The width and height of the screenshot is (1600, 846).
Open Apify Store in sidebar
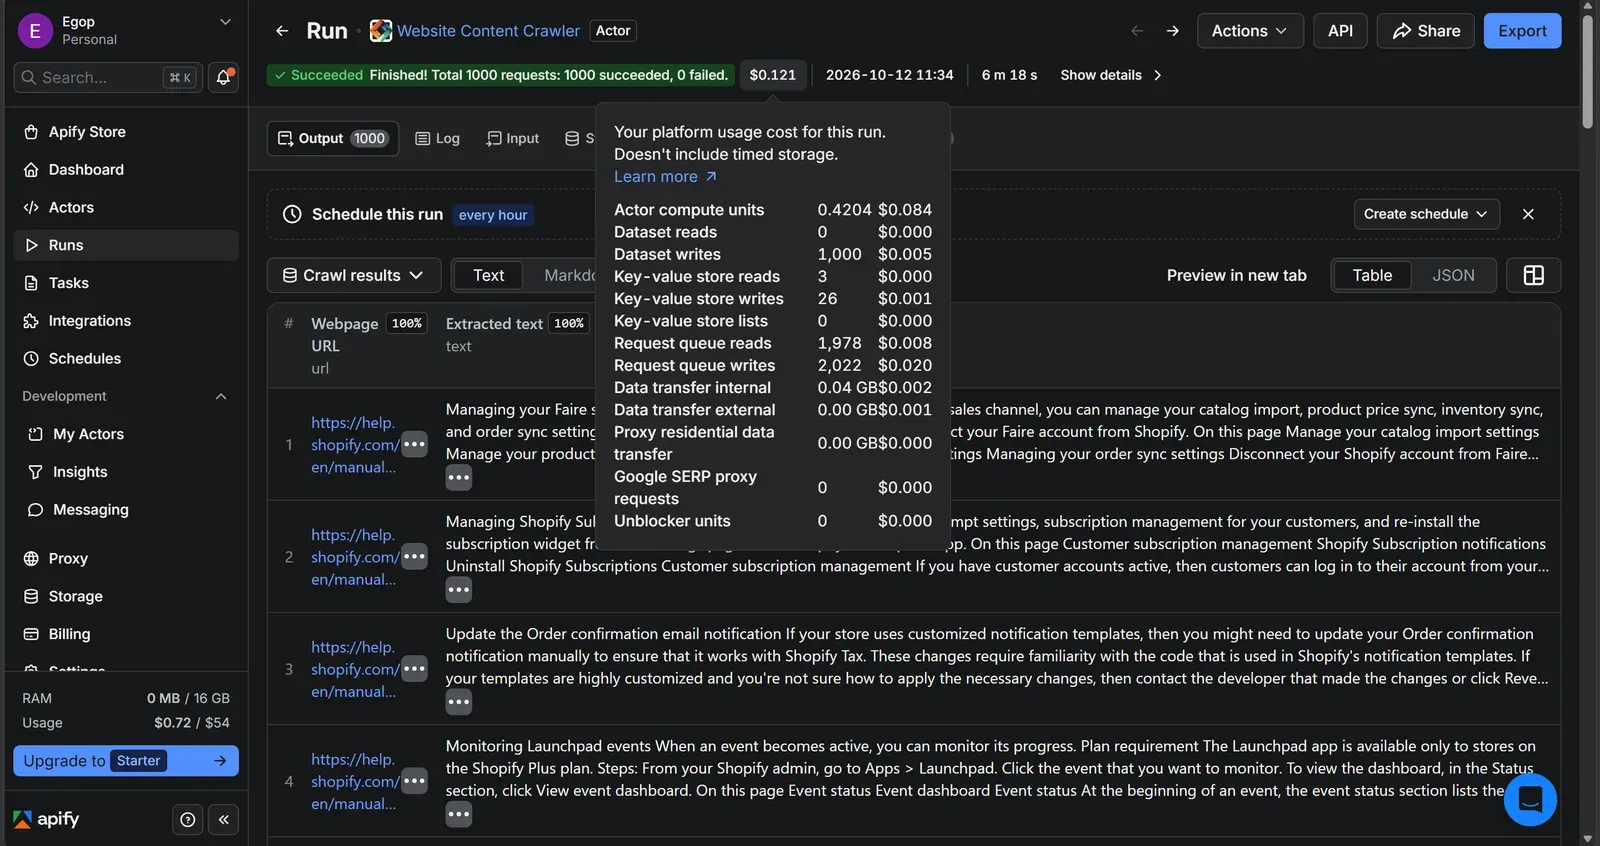pos(126,132)
